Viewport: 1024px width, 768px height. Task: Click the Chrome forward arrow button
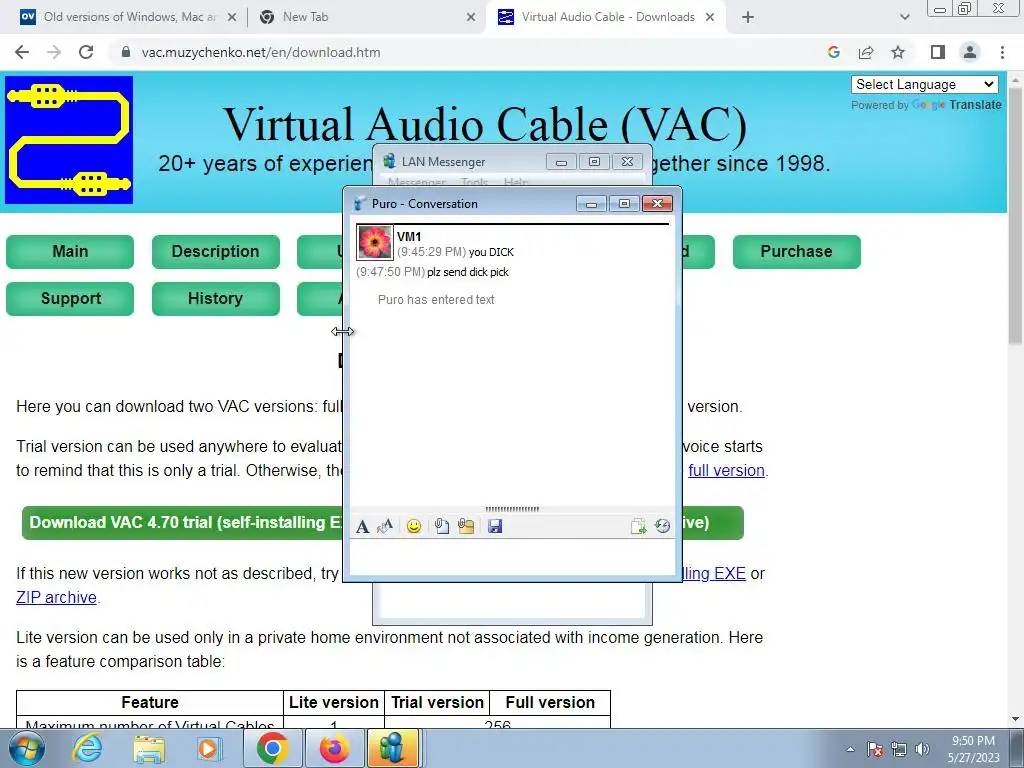54,52
